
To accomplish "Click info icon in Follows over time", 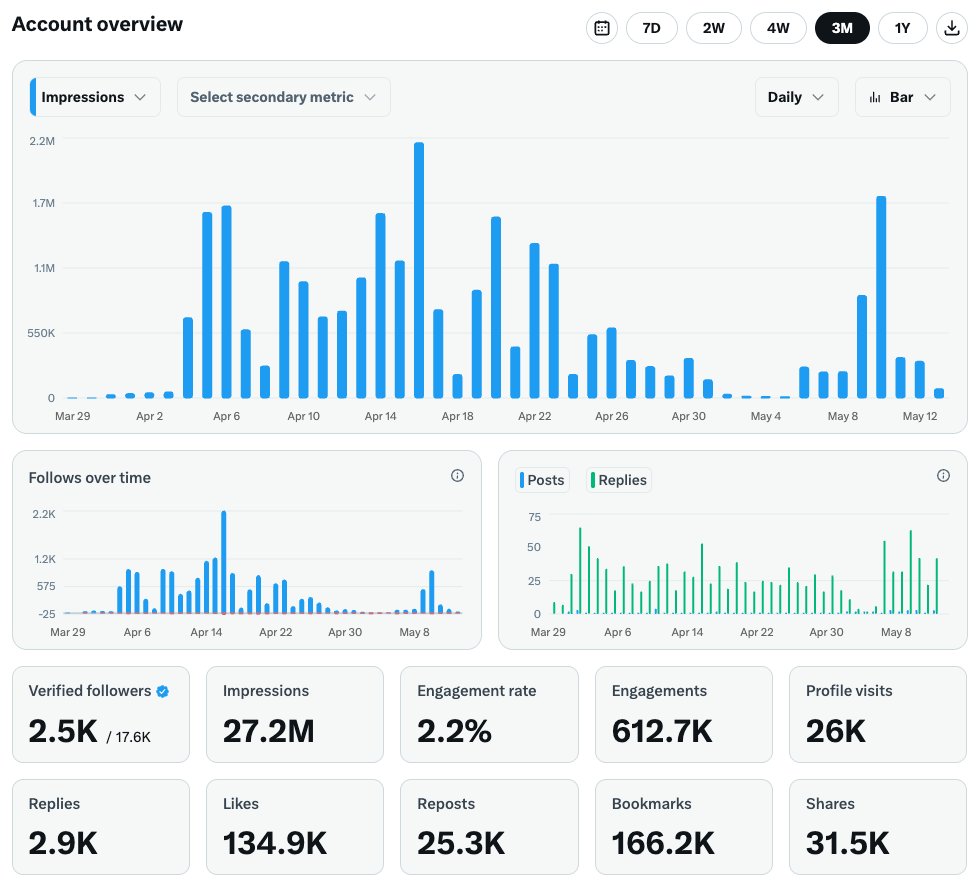I will [x=457, y=476].
